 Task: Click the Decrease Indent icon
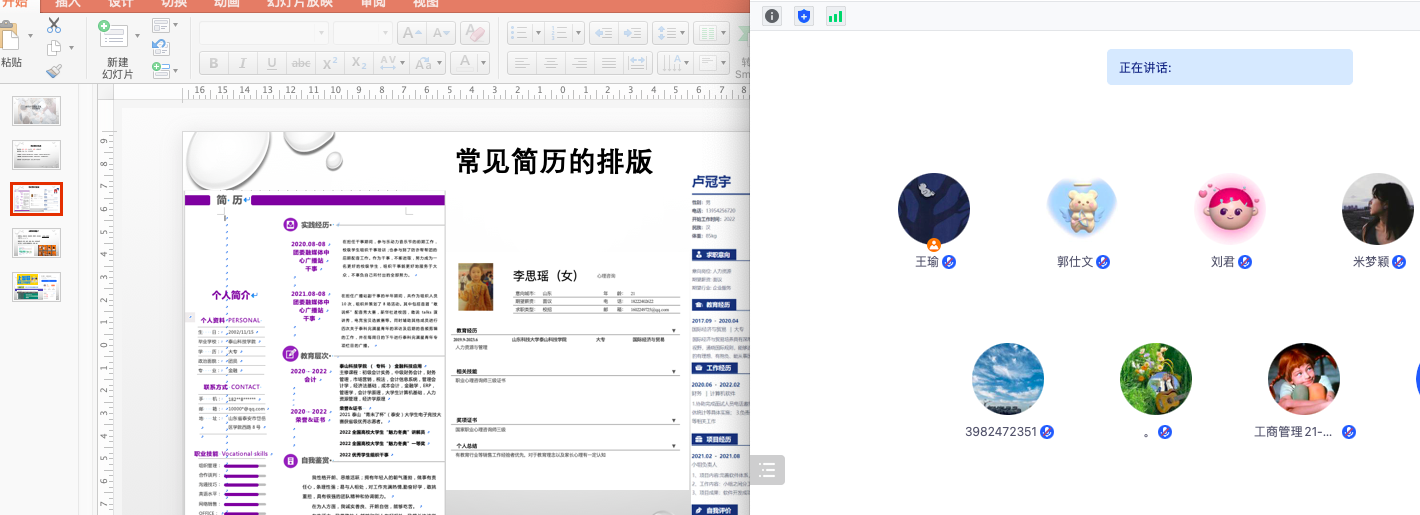point(604,32)
